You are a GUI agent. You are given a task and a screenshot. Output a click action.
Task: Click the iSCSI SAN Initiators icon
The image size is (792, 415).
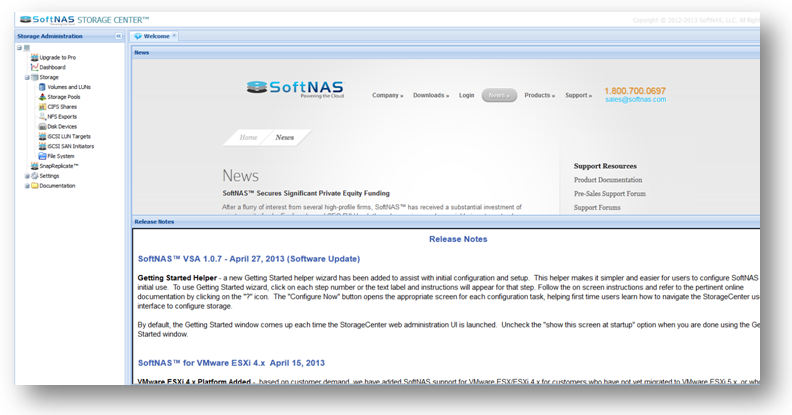pos(42,146)
